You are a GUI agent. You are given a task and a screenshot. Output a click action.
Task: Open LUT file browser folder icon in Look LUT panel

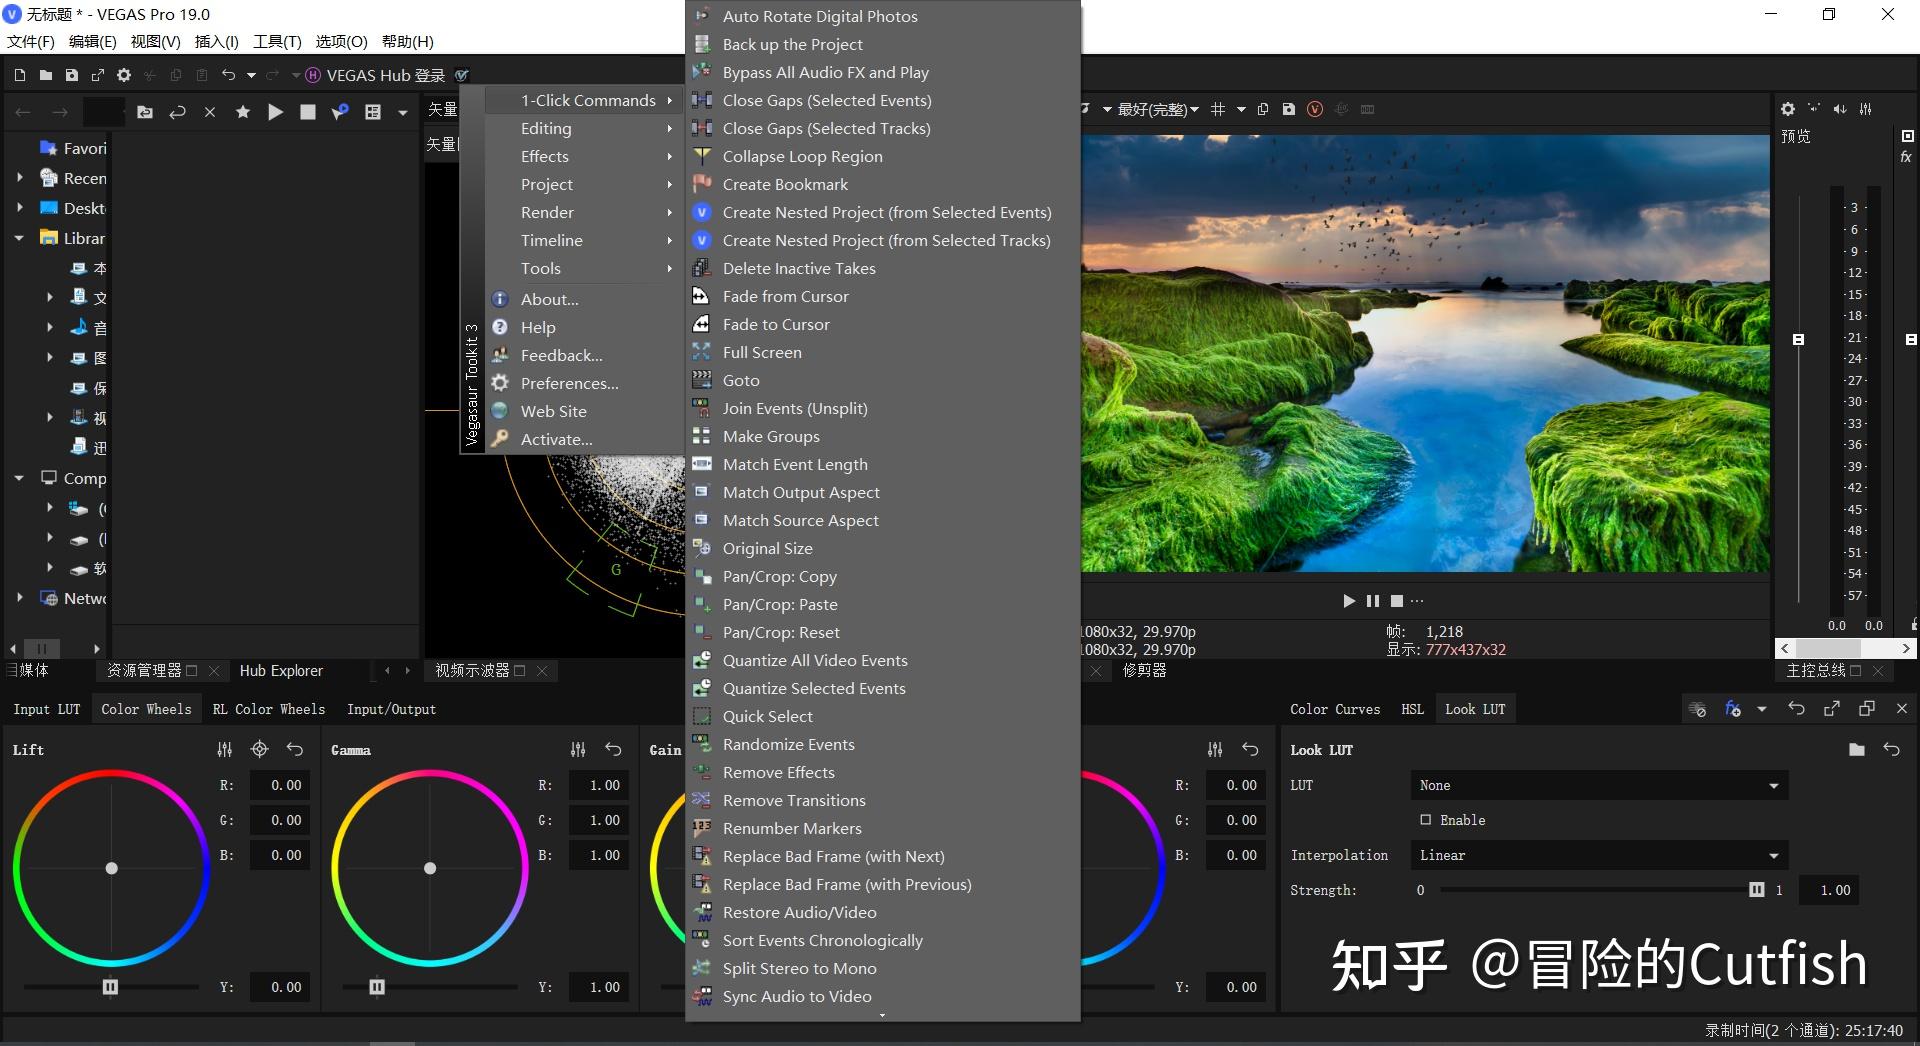coord(1857,749)
